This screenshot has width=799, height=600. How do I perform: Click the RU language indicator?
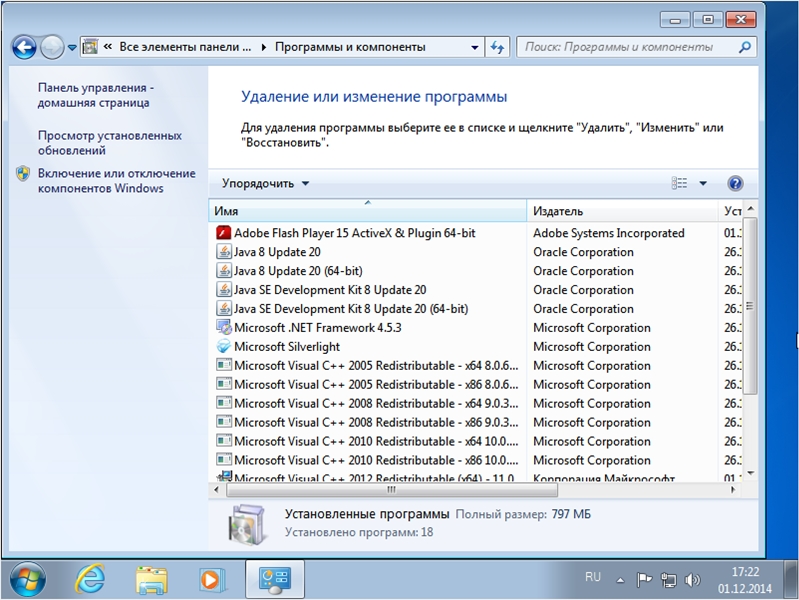[x=593, y=577]
